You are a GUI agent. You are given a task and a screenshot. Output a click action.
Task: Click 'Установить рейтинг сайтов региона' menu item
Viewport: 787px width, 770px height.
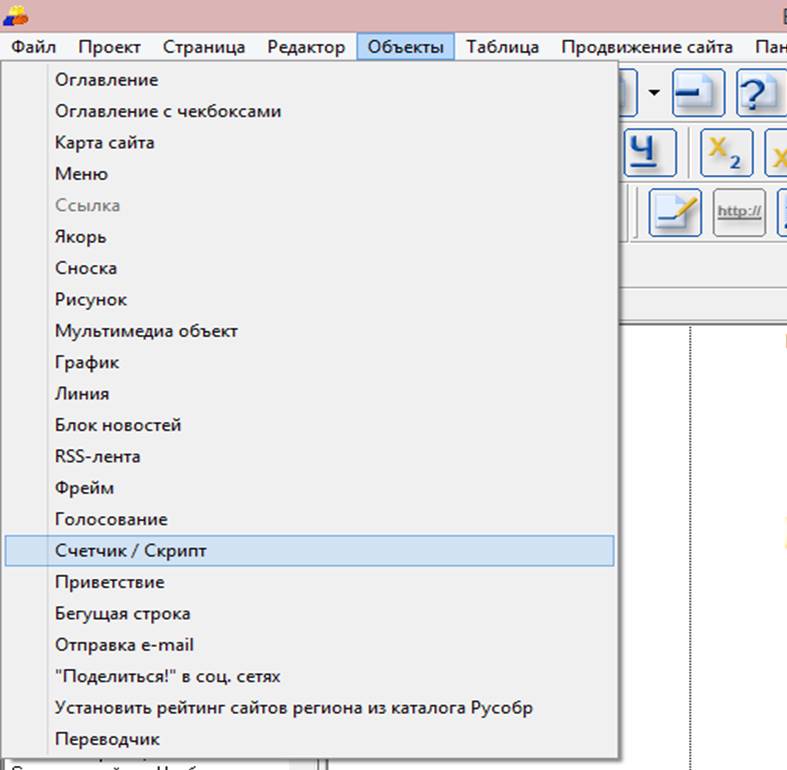coord(294,708)
